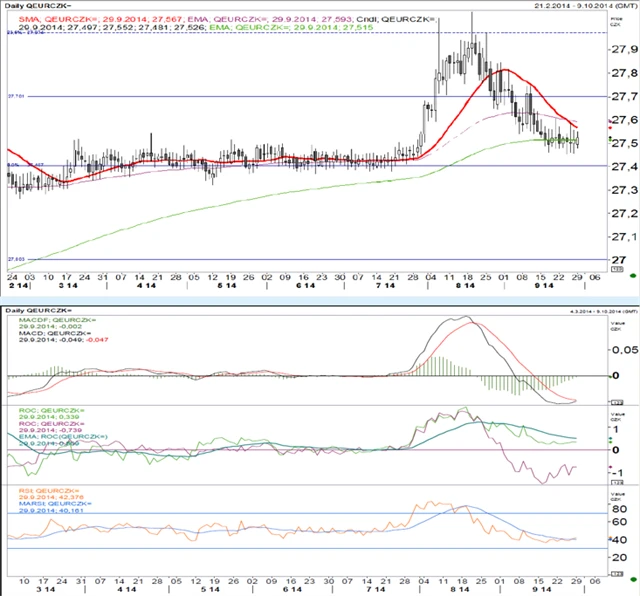This screenshot has width=640, height=596.
Task: Click the 27,701 horizontal level label
Action: point(16,96)
